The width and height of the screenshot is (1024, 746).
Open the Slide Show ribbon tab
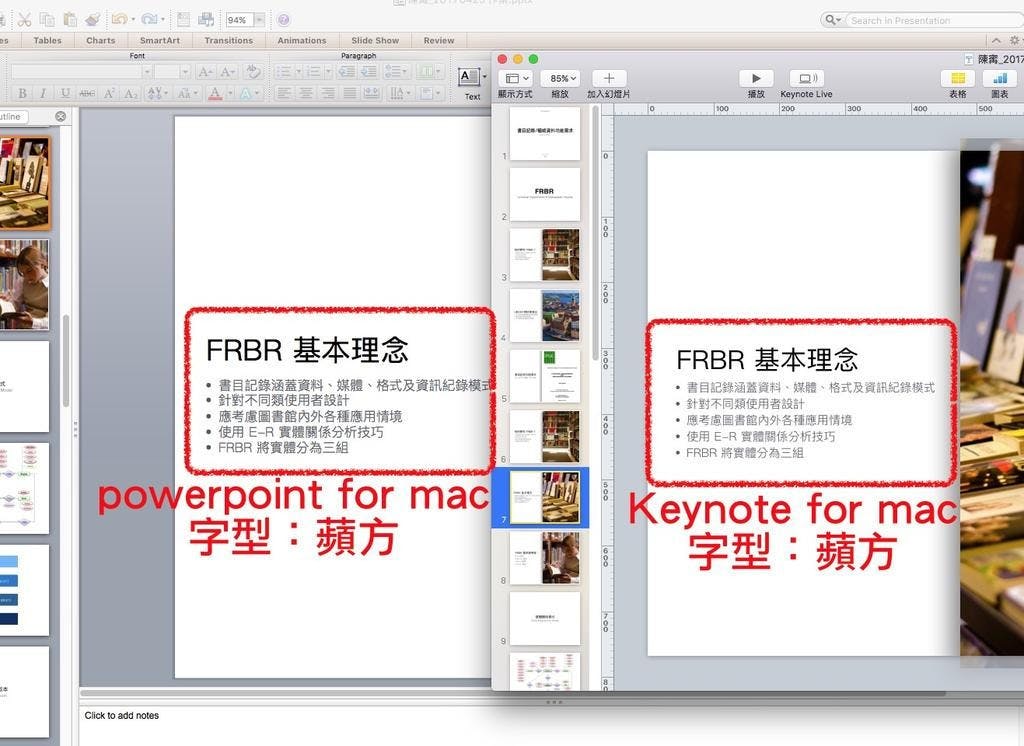pyautogui.click(x=375, y=41)
